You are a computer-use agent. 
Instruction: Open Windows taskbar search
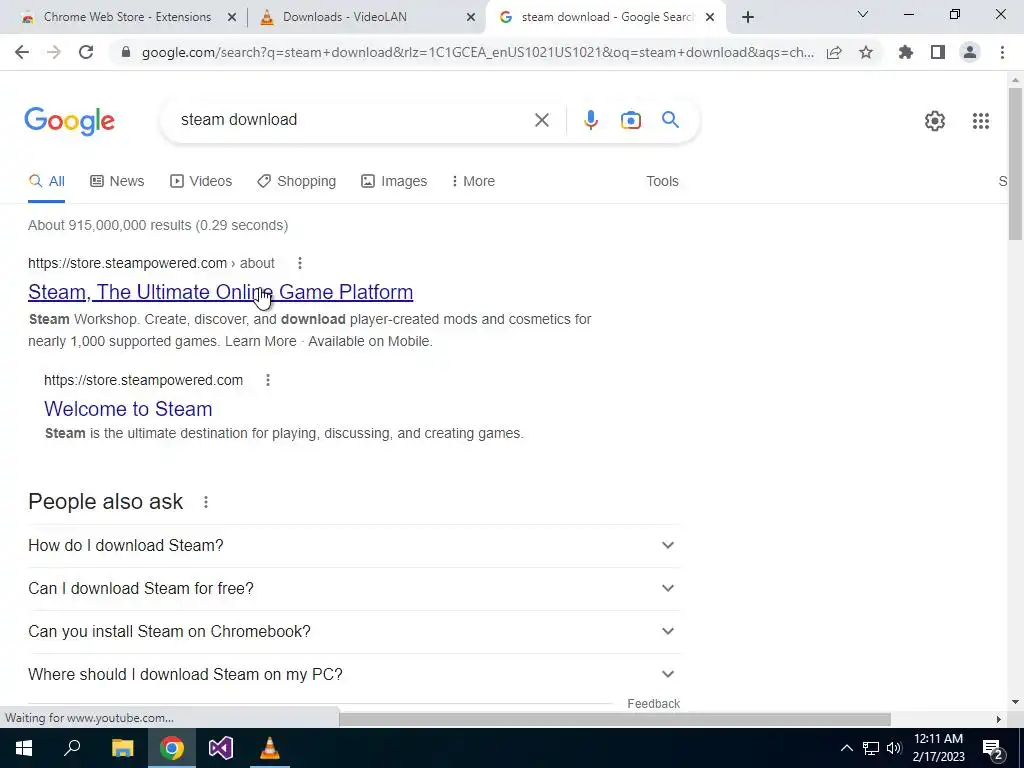click(x=72, y=748)
